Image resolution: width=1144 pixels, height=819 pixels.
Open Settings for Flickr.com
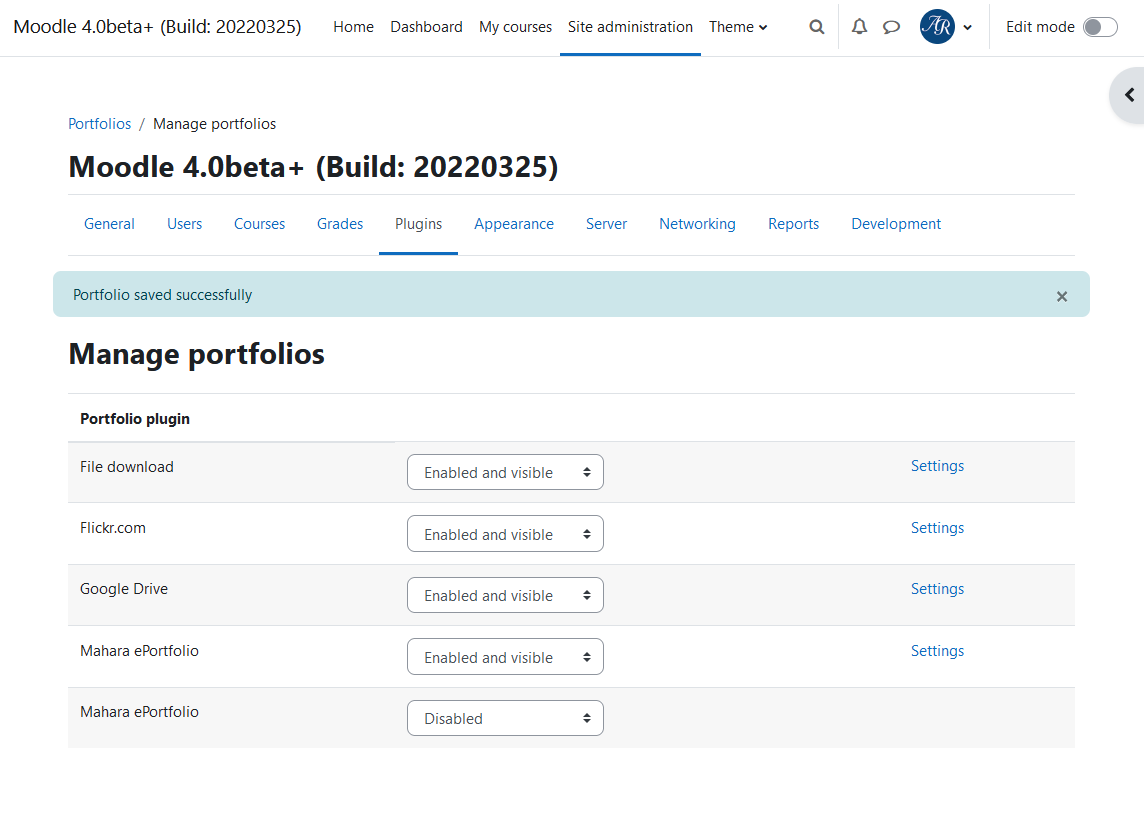click(937, 528)
